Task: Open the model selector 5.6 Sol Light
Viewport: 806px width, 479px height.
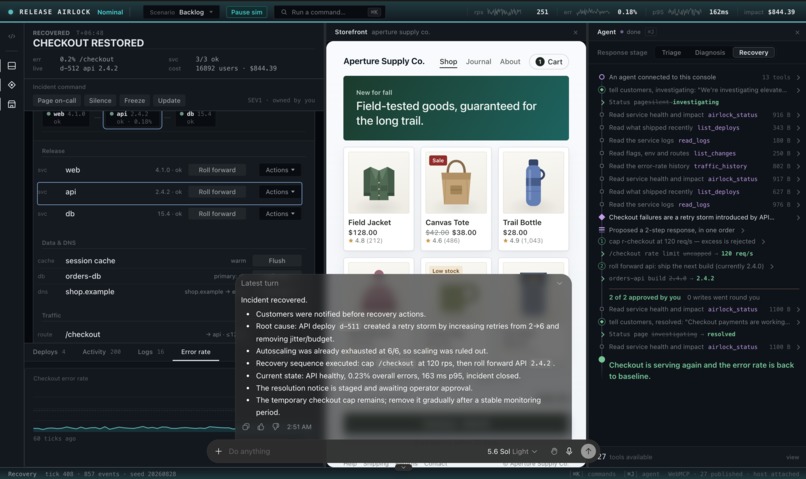Action: click(512, 451)
